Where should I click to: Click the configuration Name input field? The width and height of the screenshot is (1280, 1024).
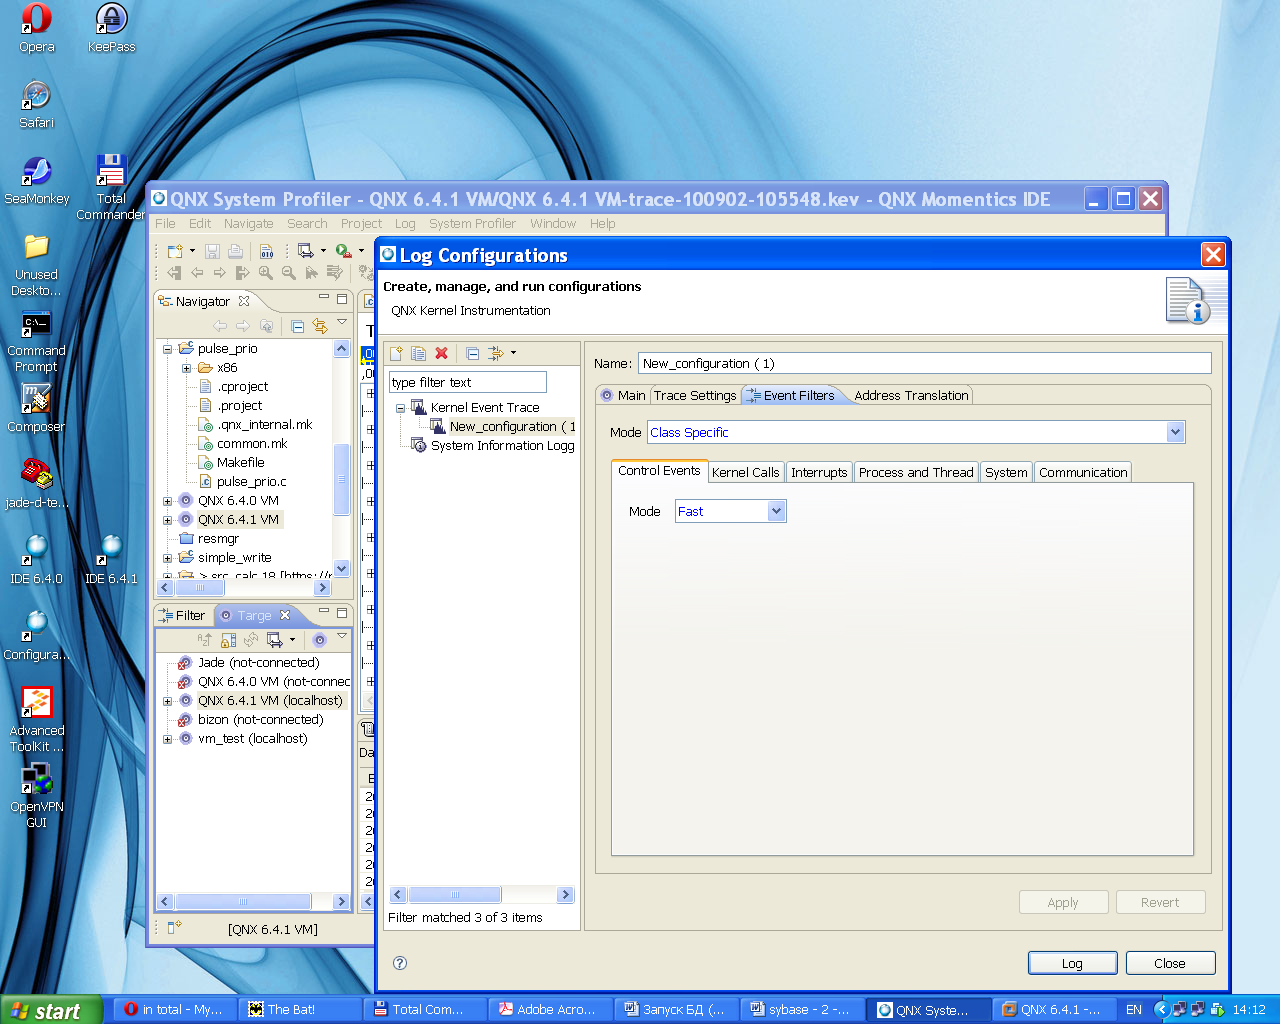924,363
